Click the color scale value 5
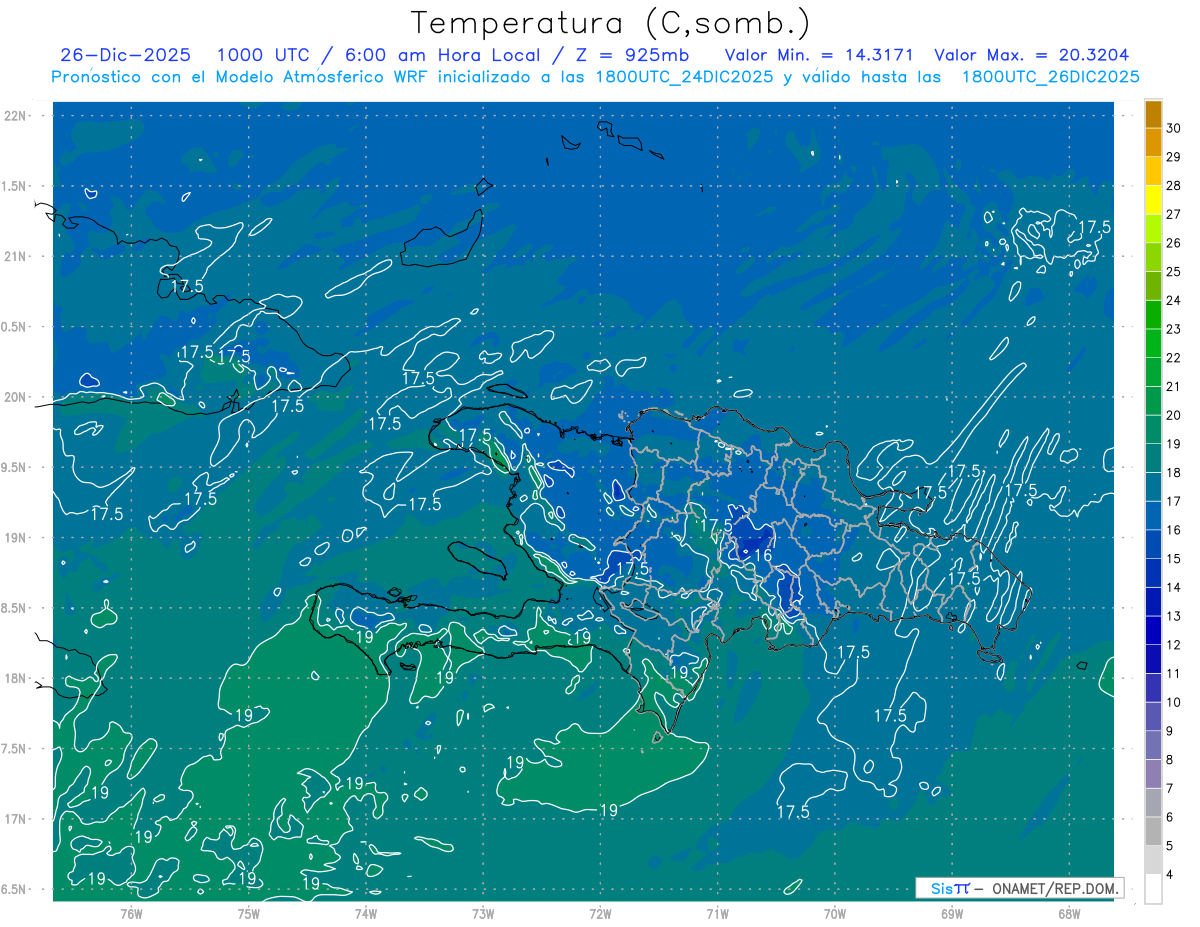The height and width of the screenshot is (927, 1200). 1170,846
